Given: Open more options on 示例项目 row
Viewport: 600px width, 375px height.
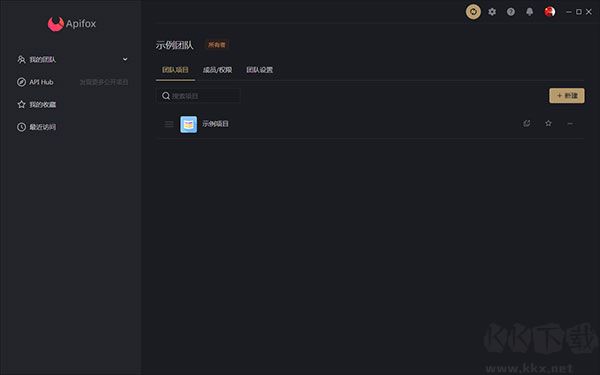Looking at the screenshot, I should pos(570,124).
